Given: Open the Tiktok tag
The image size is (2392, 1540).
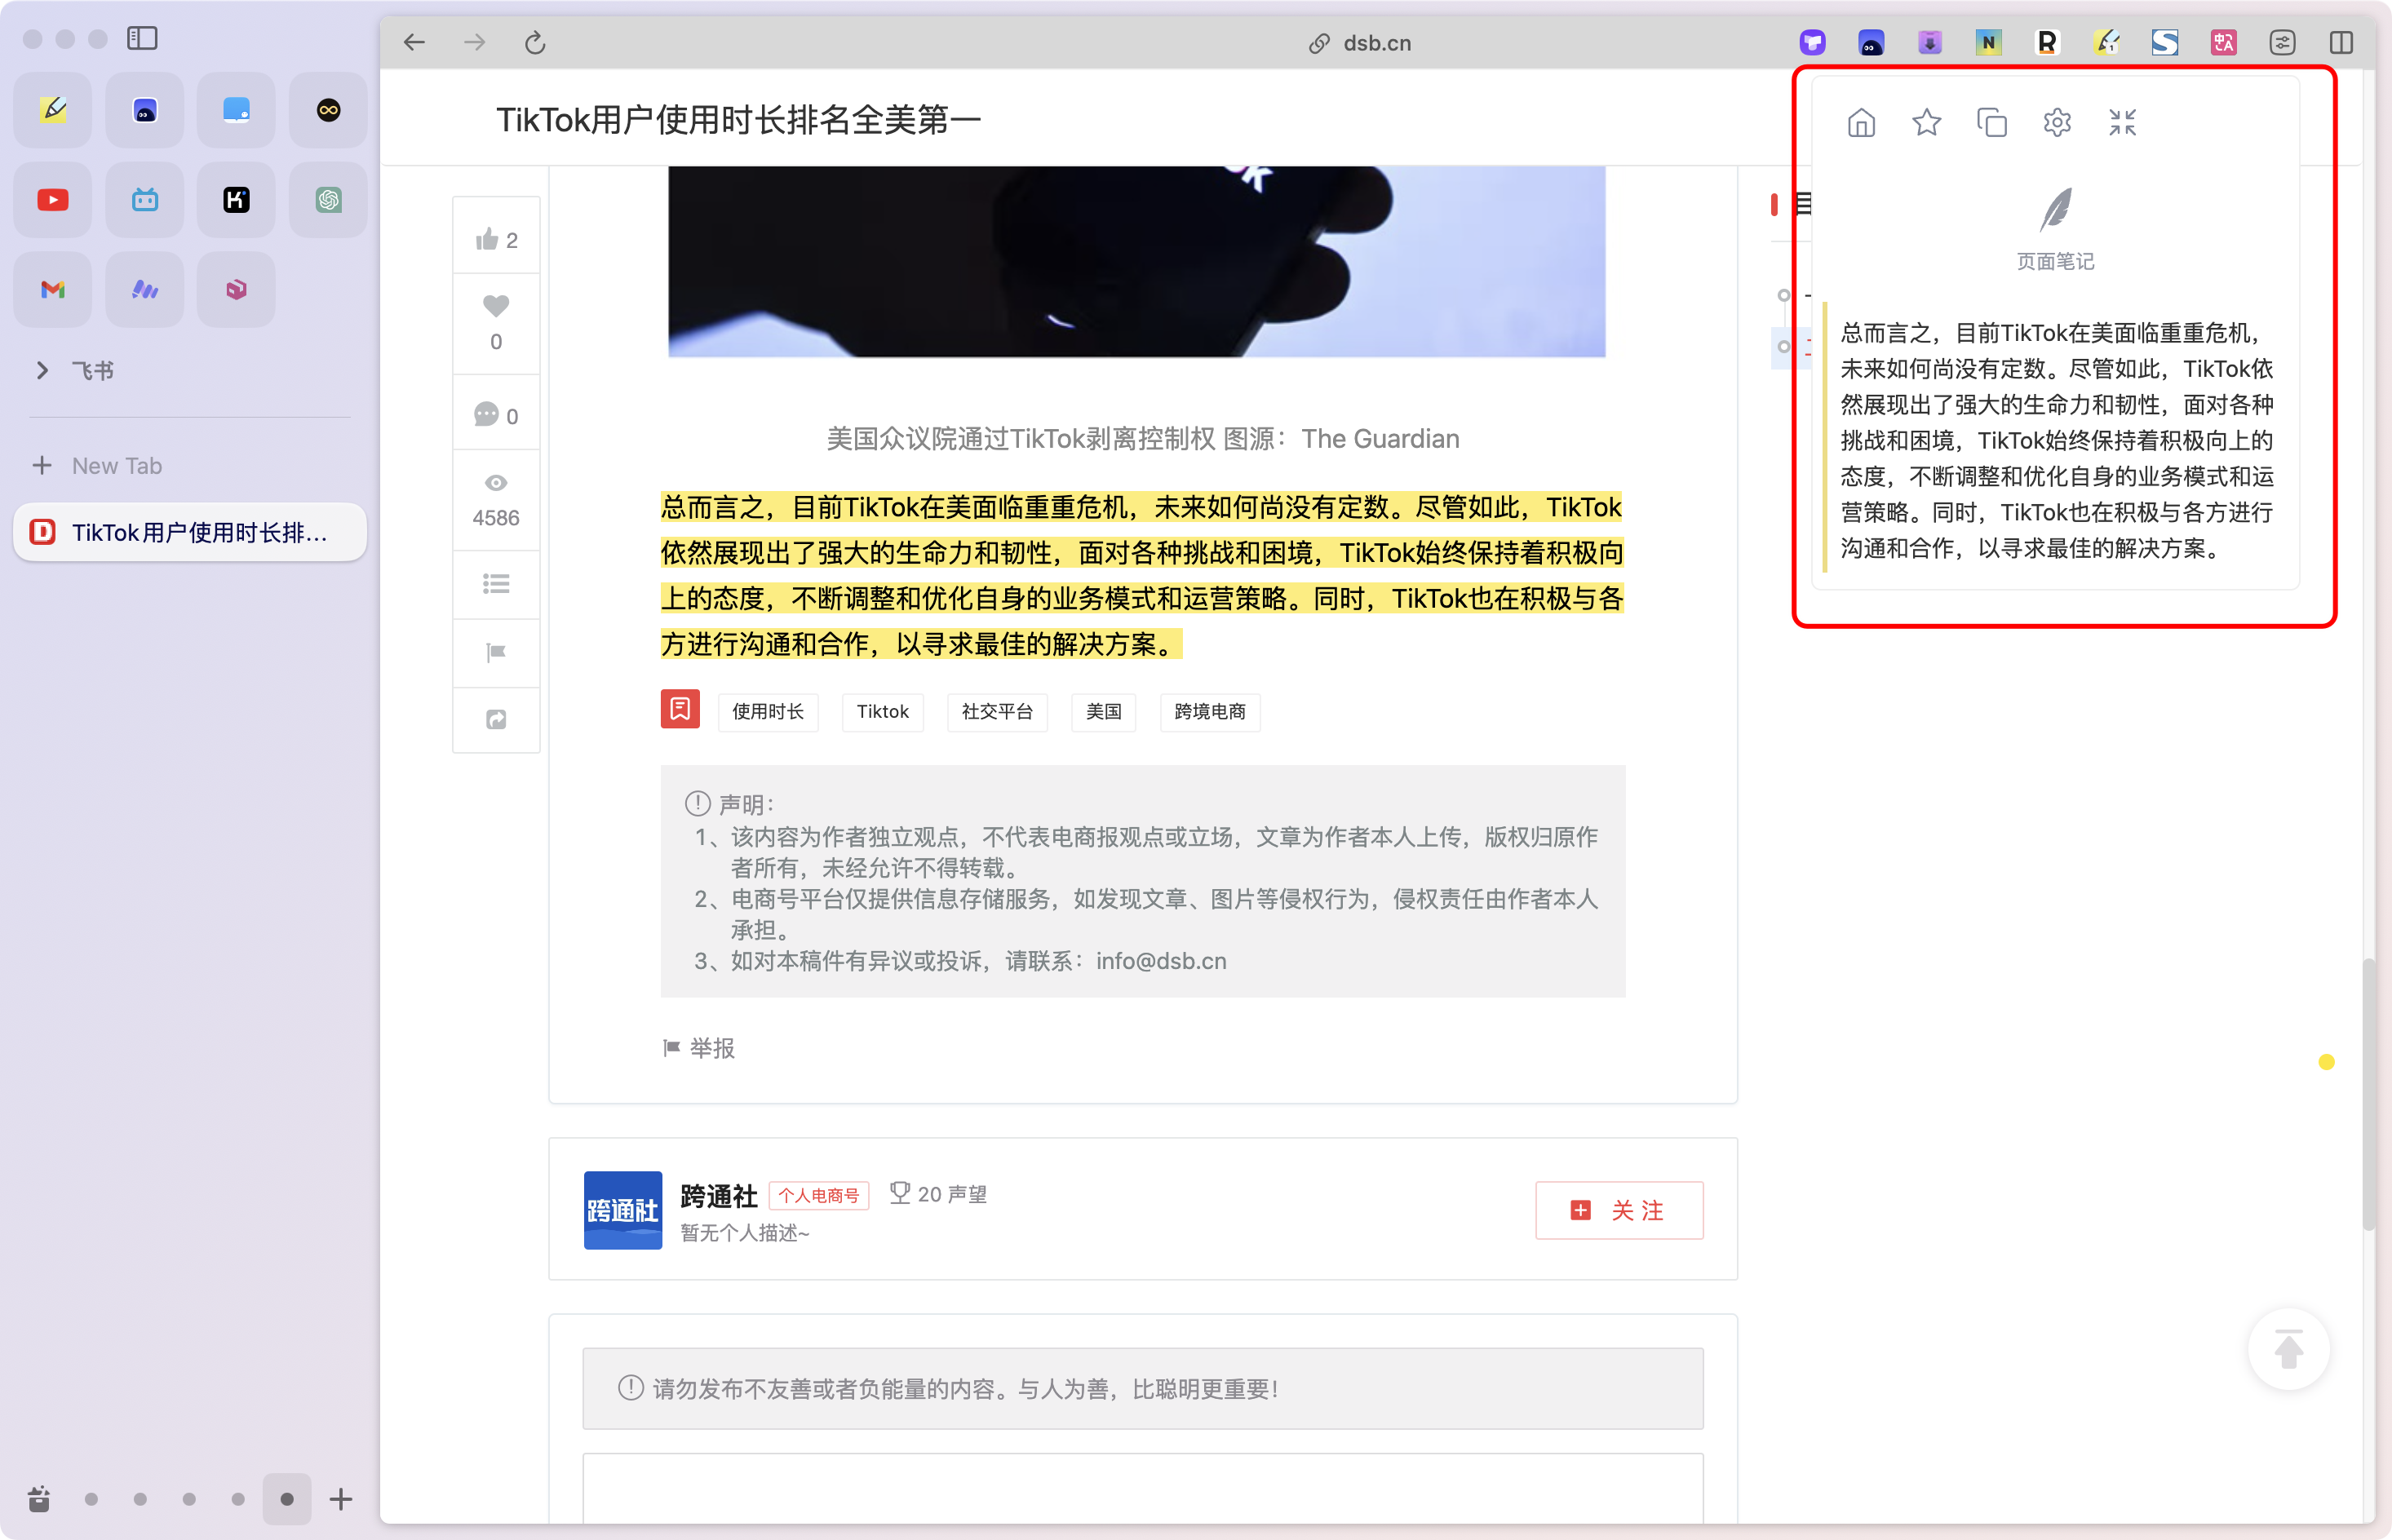Looking at the screenshot, I should click(x=883, y=712).
